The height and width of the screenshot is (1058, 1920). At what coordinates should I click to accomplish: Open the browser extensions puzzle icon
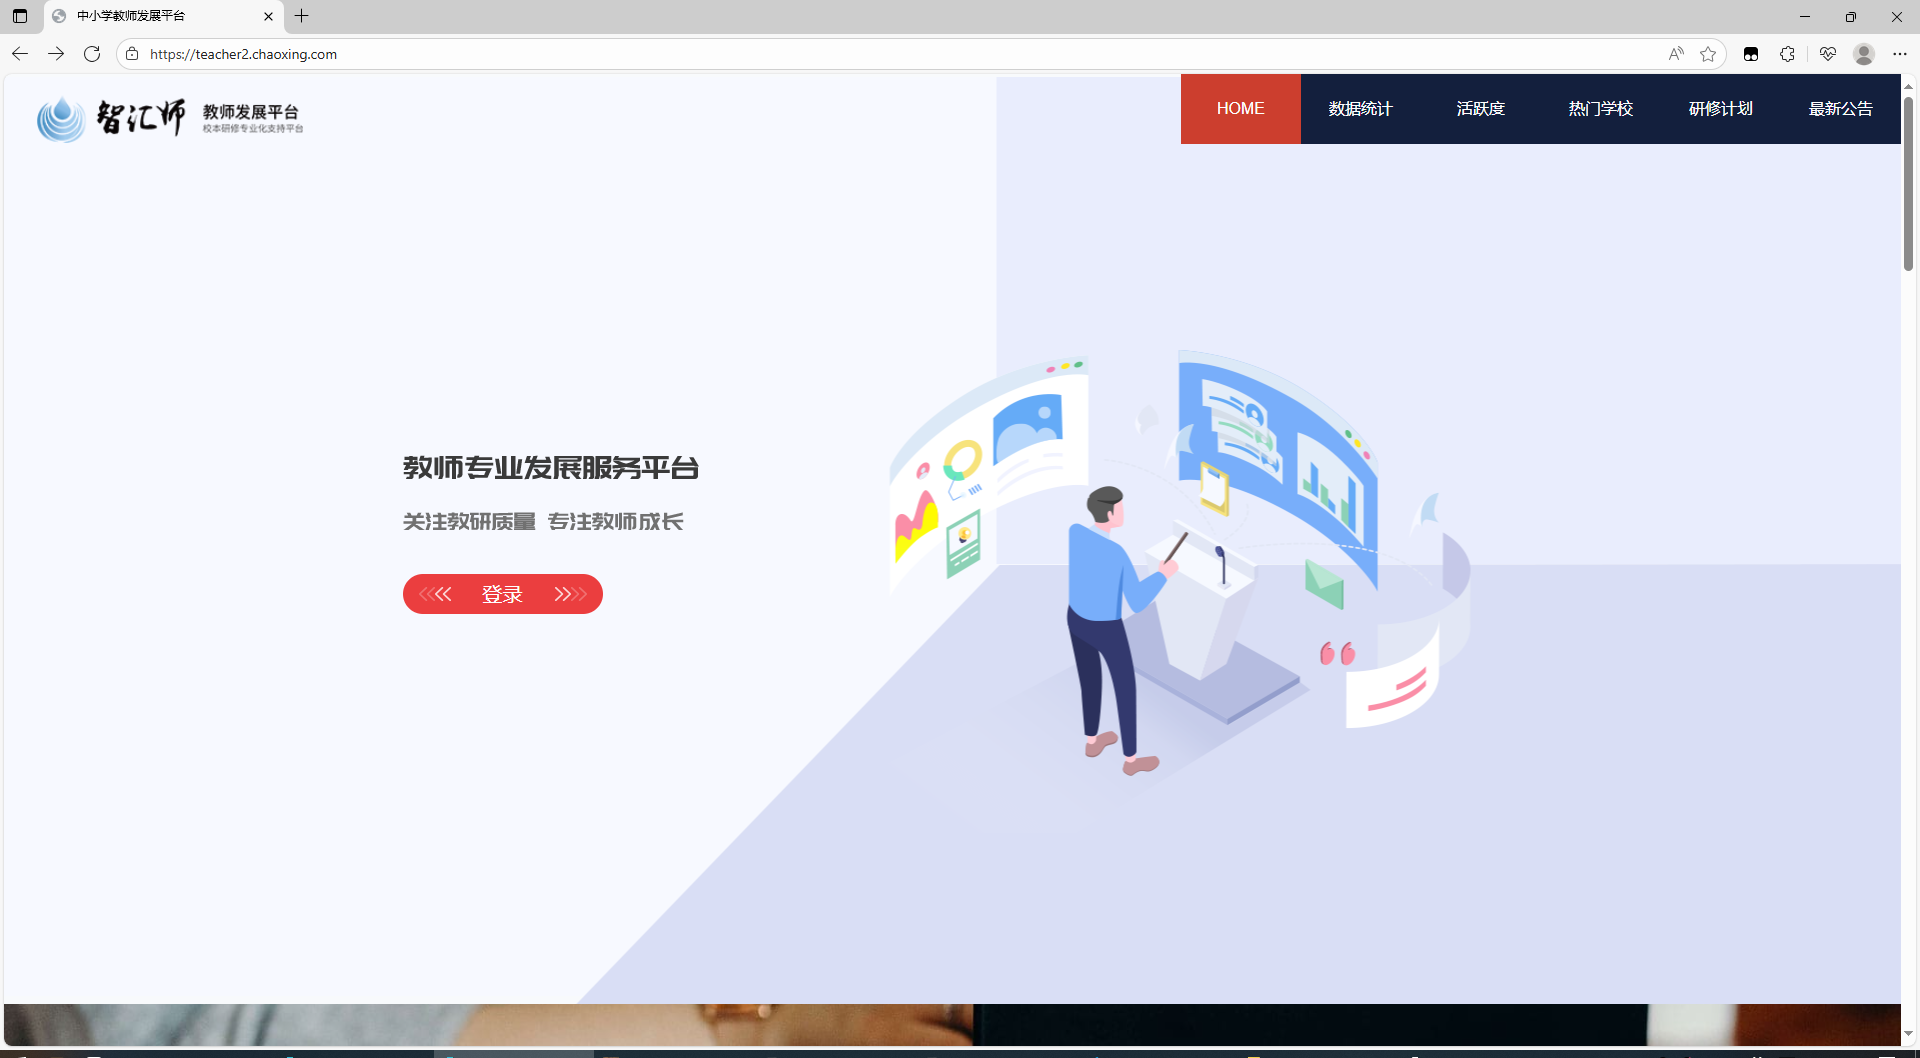click(1787, 54)
